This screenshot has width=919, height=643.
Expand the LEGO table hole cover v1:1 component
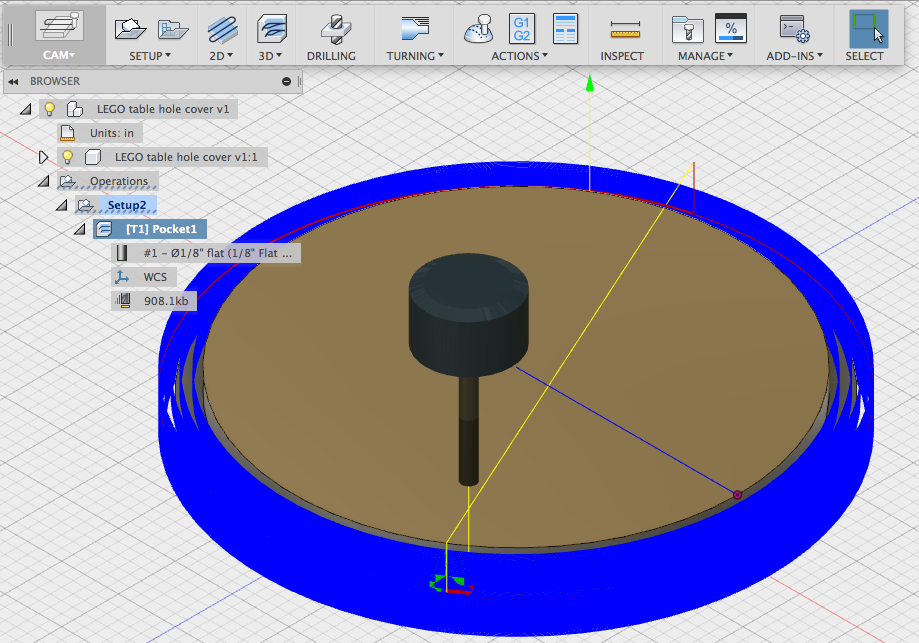[x=42, y=156]
